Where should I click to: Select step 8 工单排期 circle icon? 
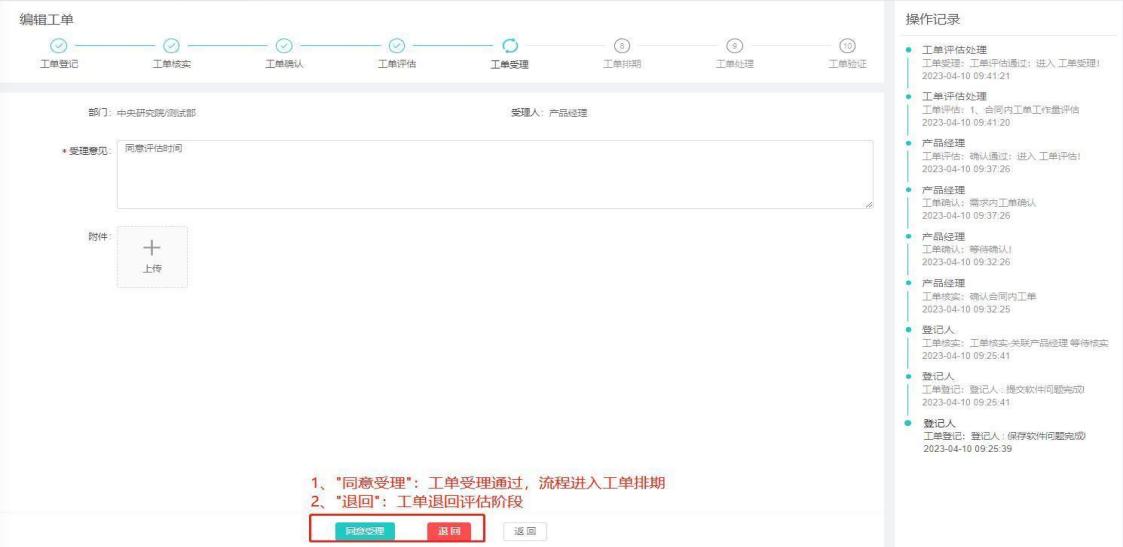tap(622, 45)
